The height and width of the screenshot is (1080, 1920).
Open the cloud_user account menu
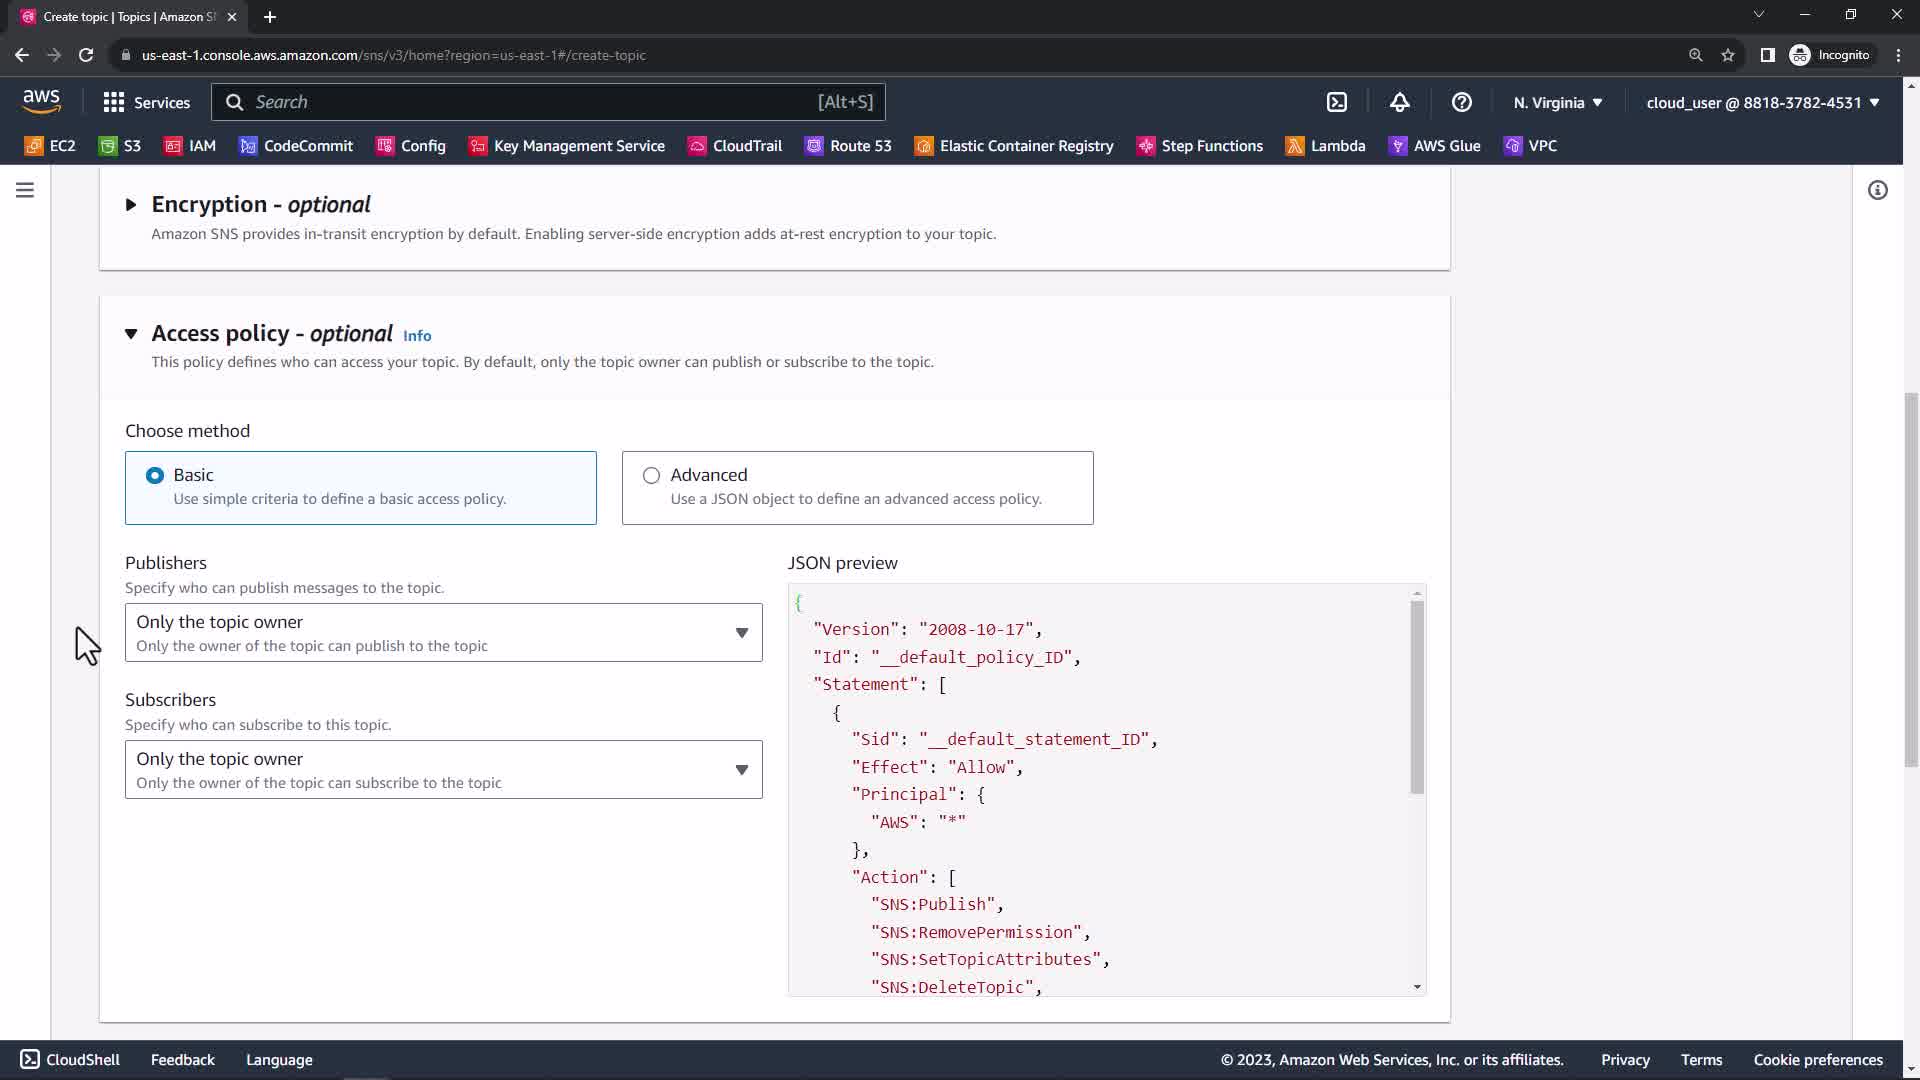[x=1762, y=102]
